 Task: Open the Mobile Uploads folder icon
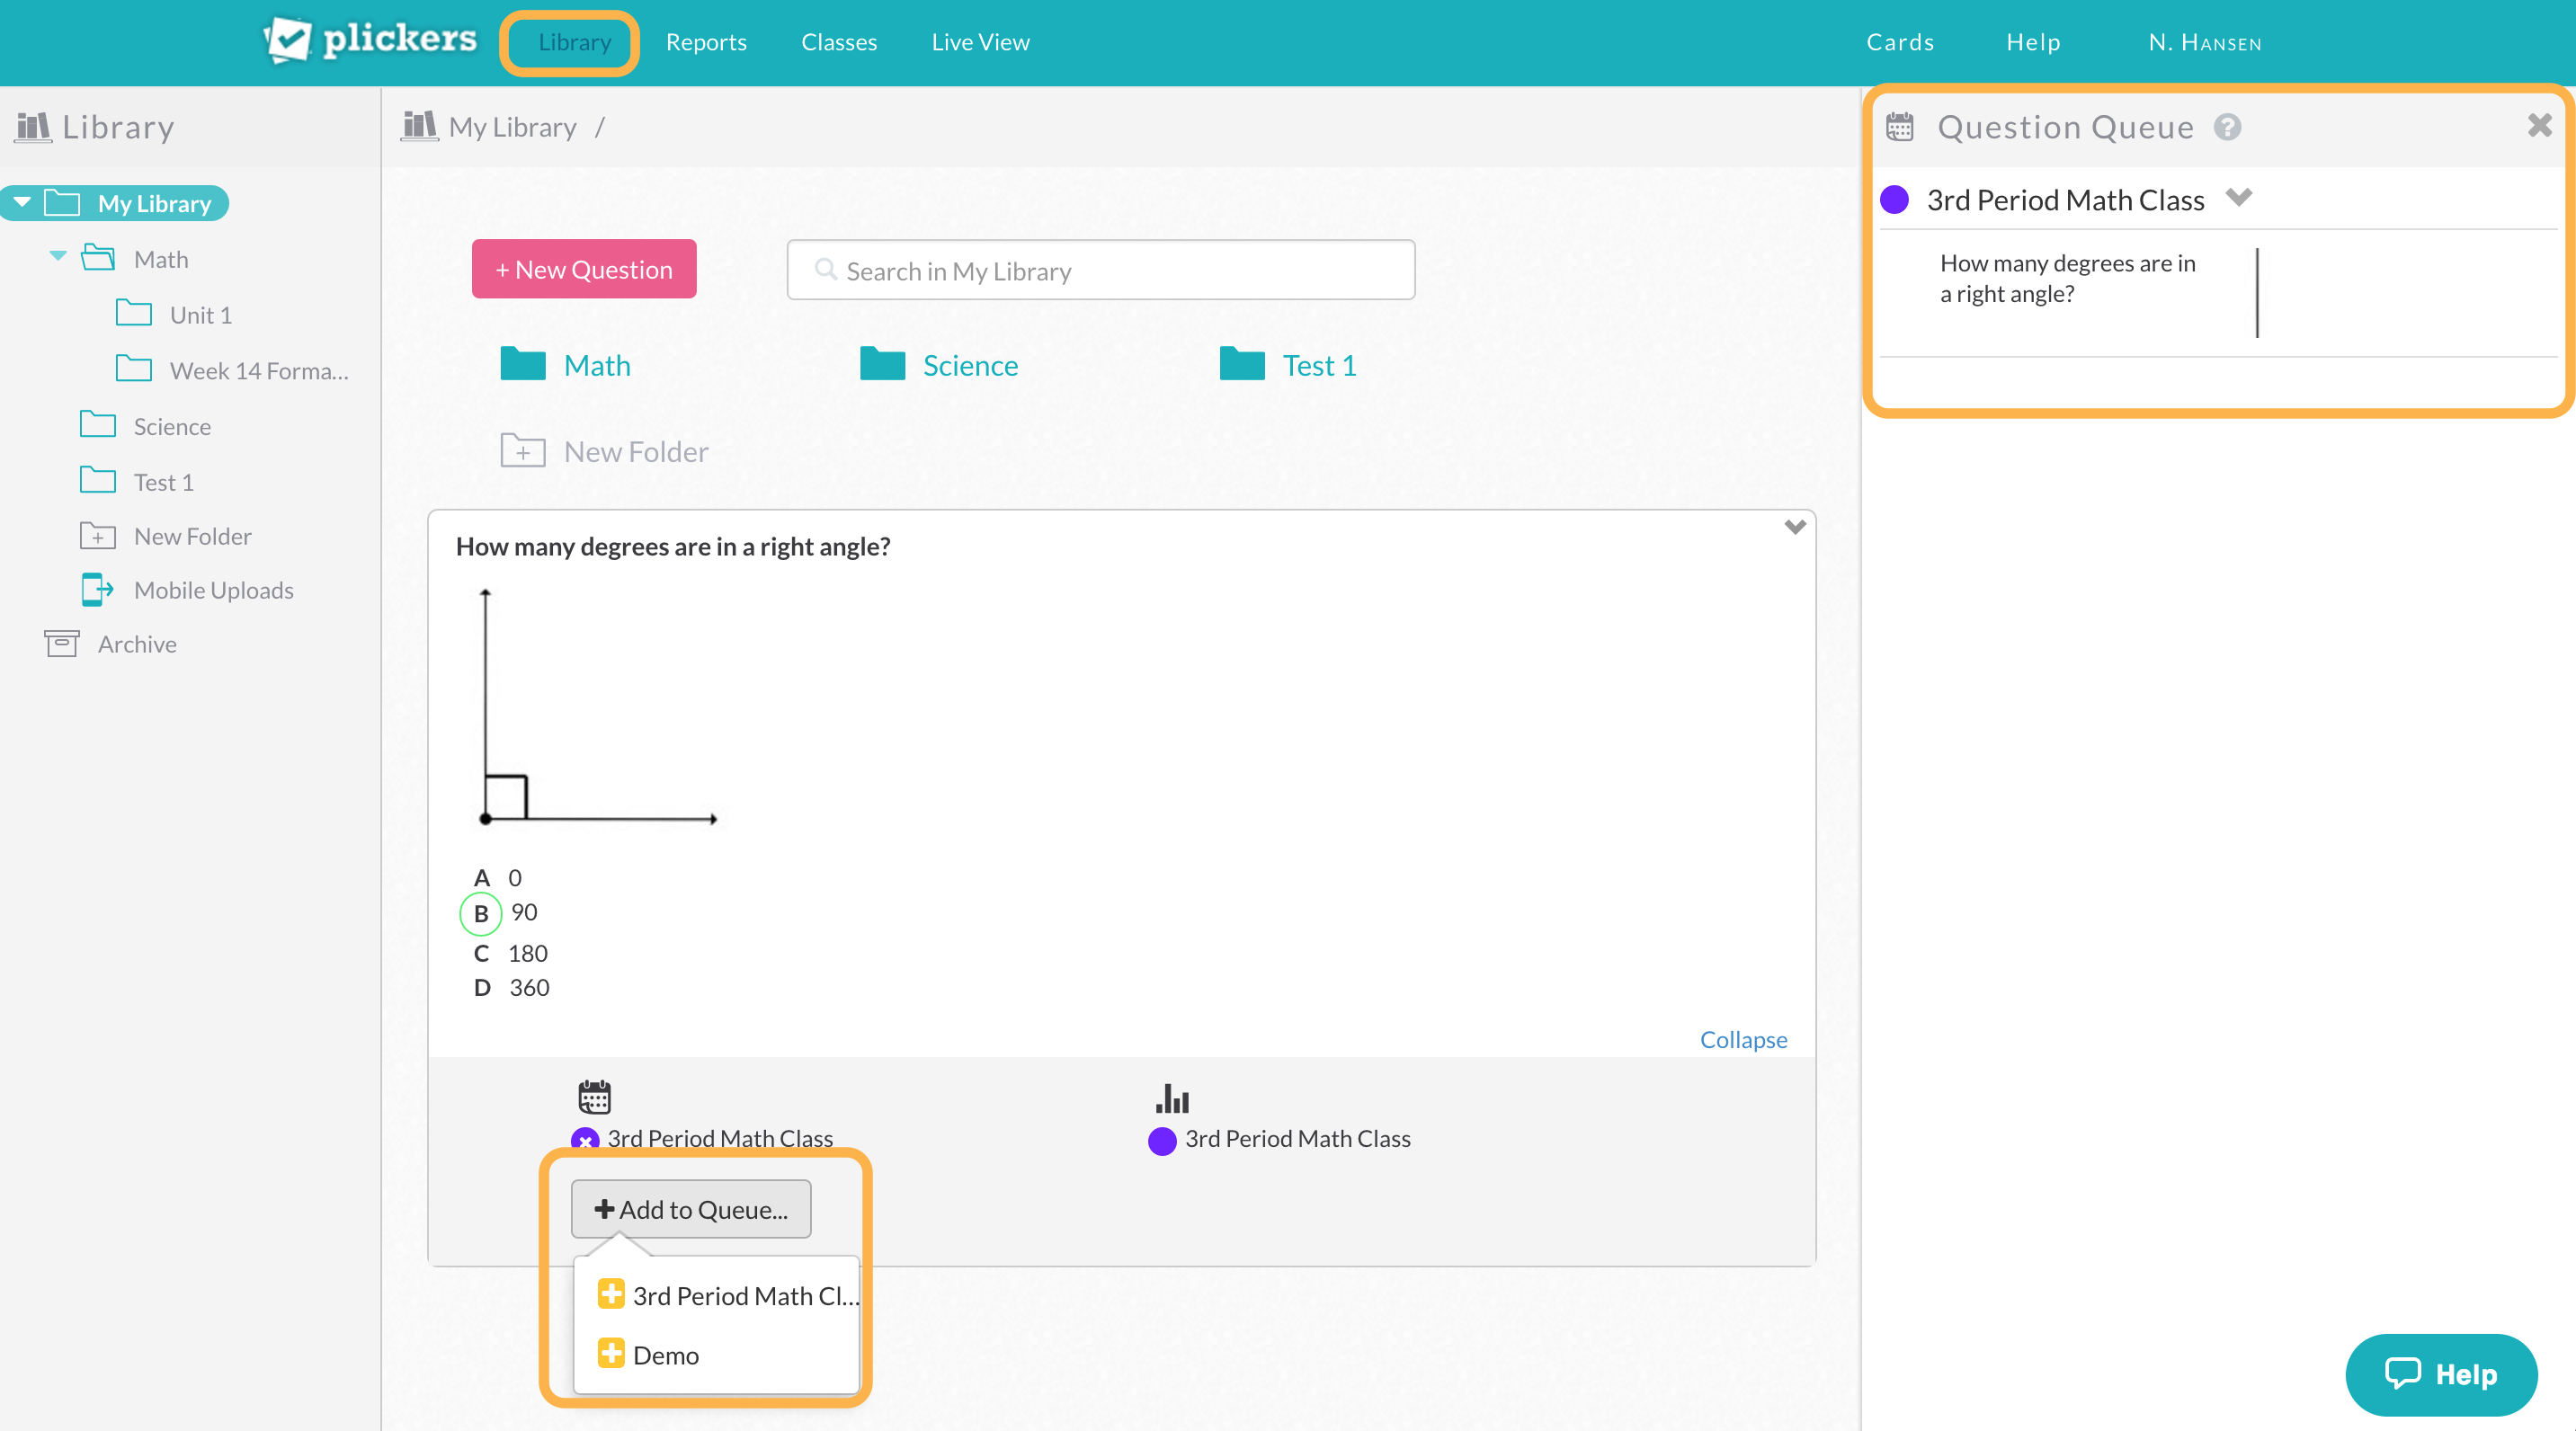tap(97, 590)
